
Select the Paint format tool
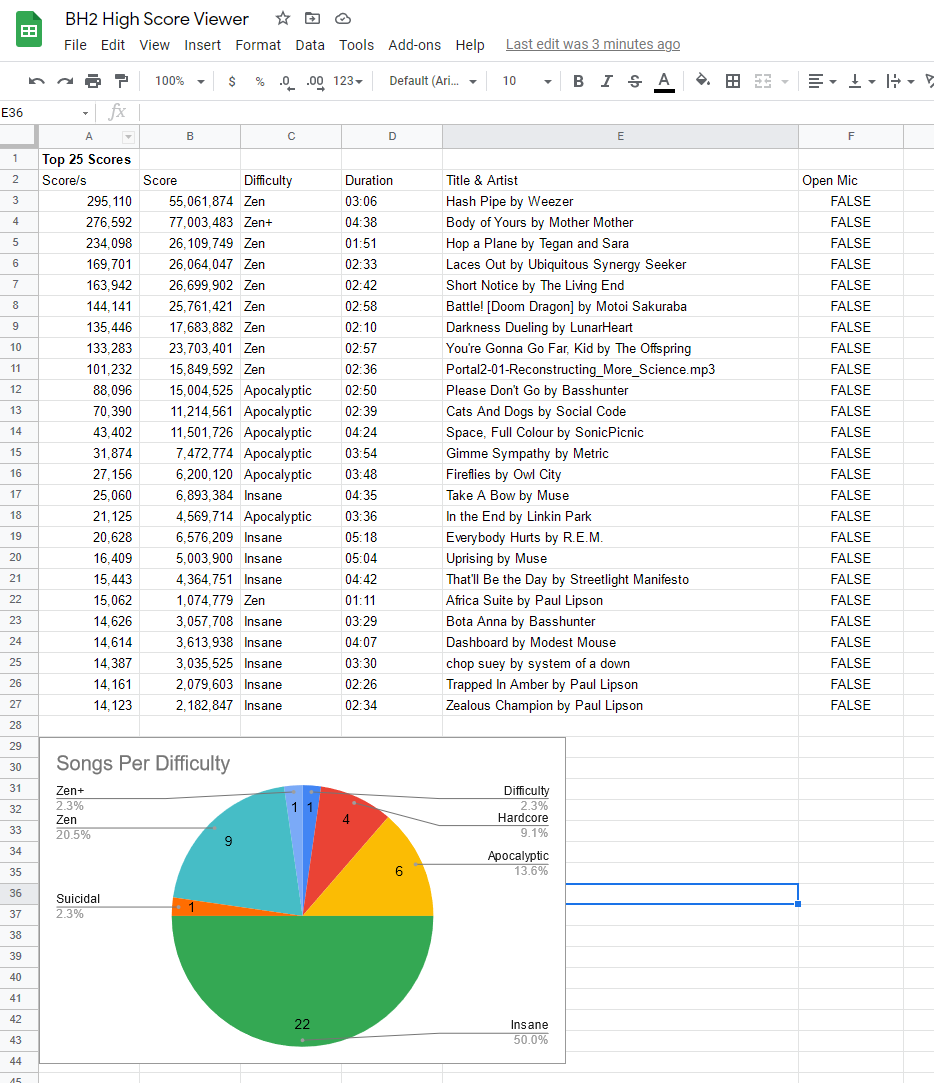click(122, 81)
